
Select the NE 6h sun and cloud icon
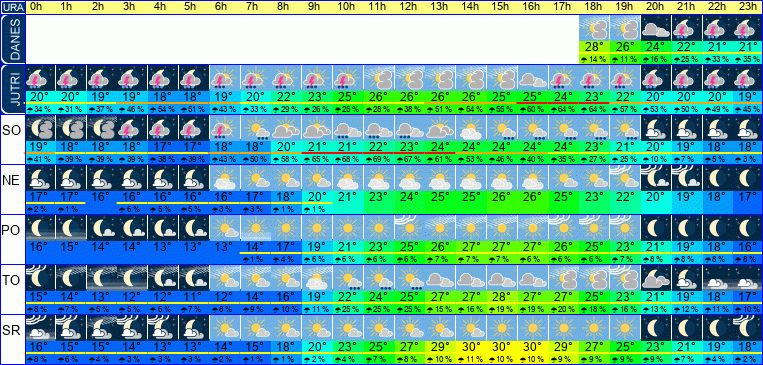coord(224,178)
